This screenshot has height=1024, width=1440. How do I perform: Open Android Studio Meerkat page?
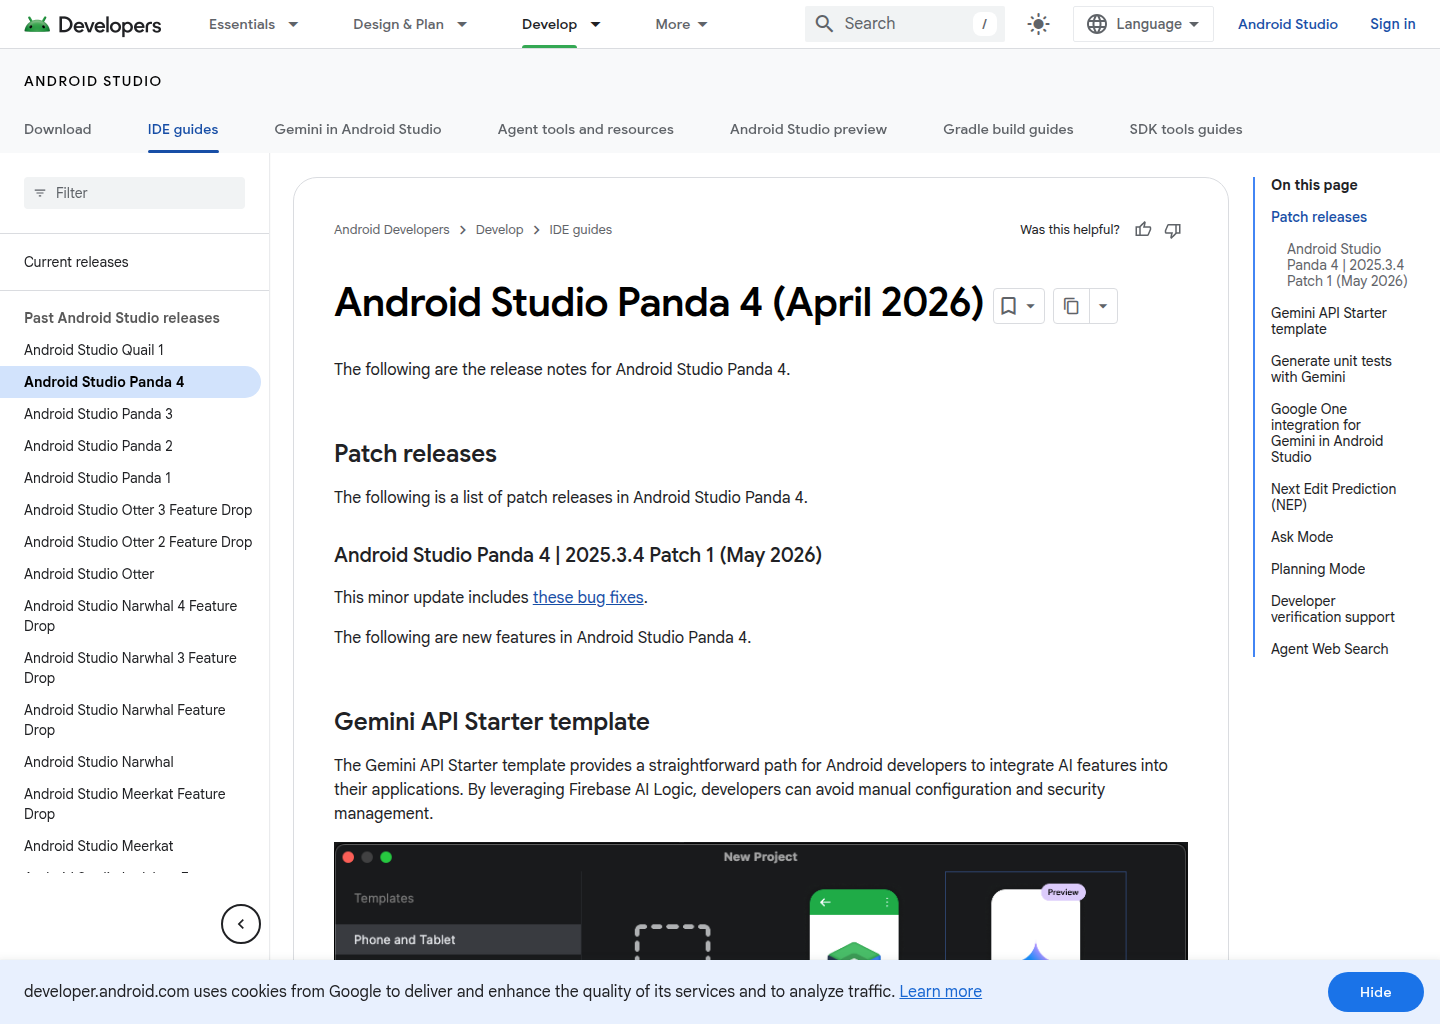coord(99,846)
